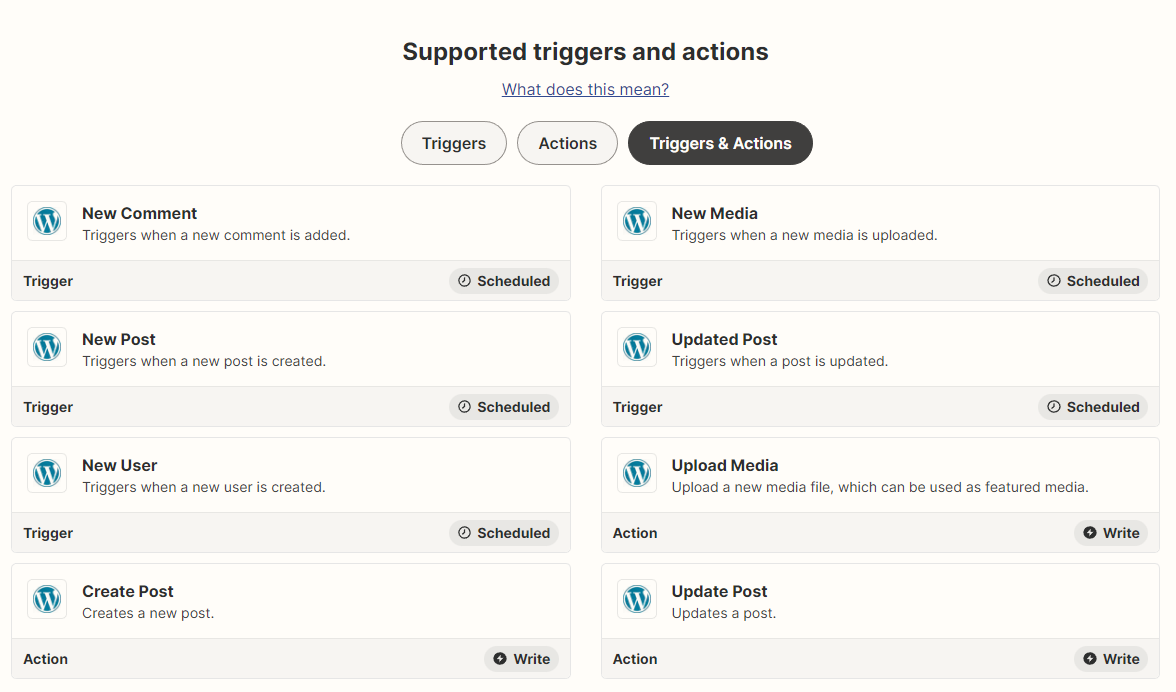This screenshot has width=1176, height=692.
Task: Open the Updated Post trigger title
Action: [x=724, y=340]
